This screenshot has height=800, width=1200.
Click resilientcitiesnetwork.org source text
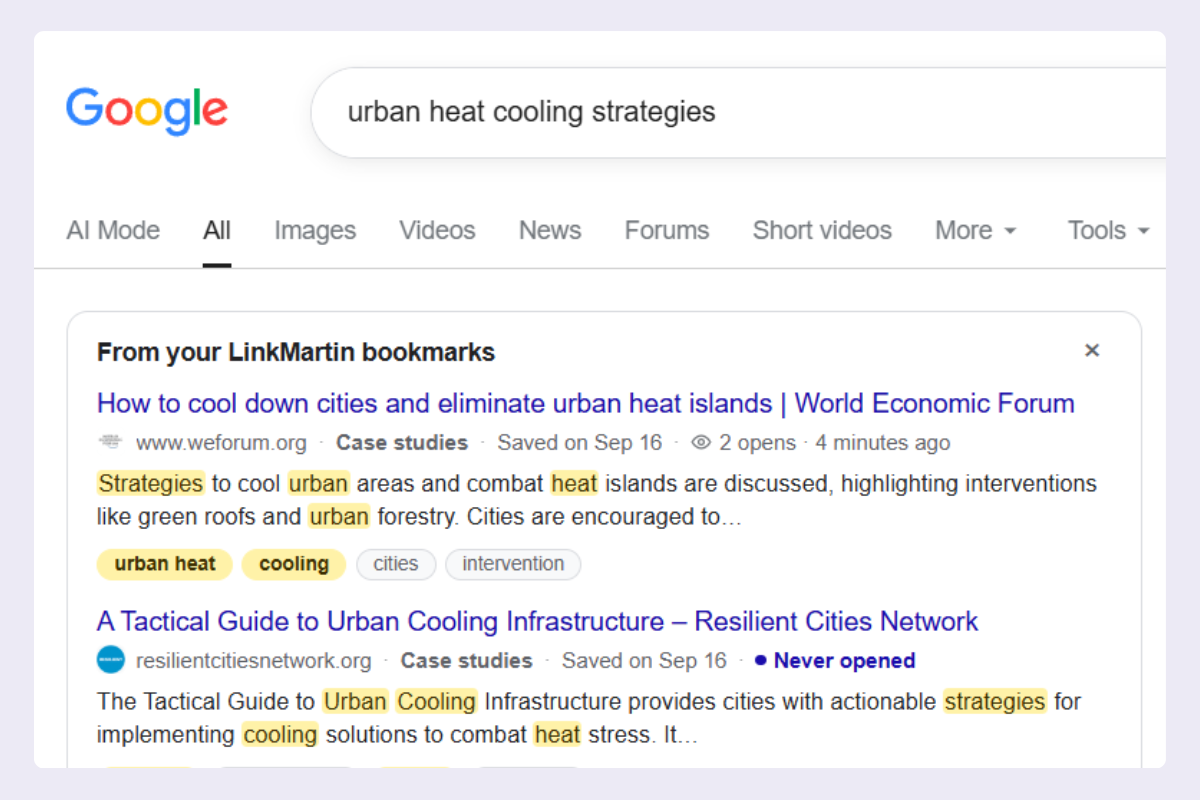click(x=253, y=660)
